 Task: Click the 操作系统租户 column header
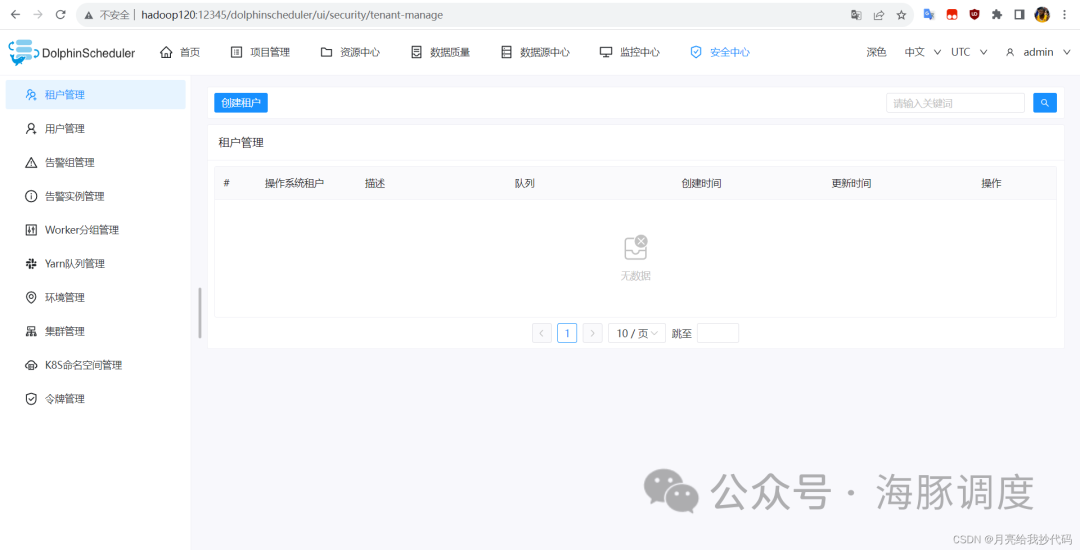(x=294, y=184)
